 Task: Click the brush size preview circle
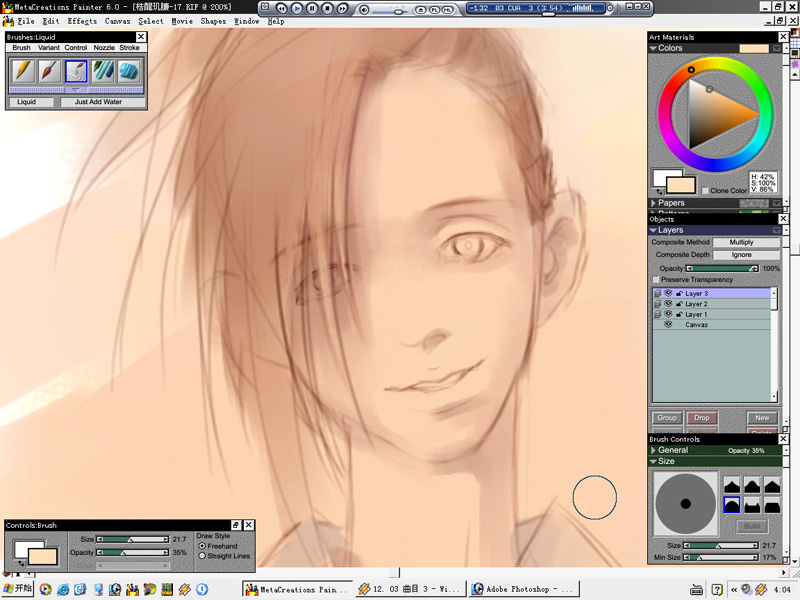coord(685,504)
